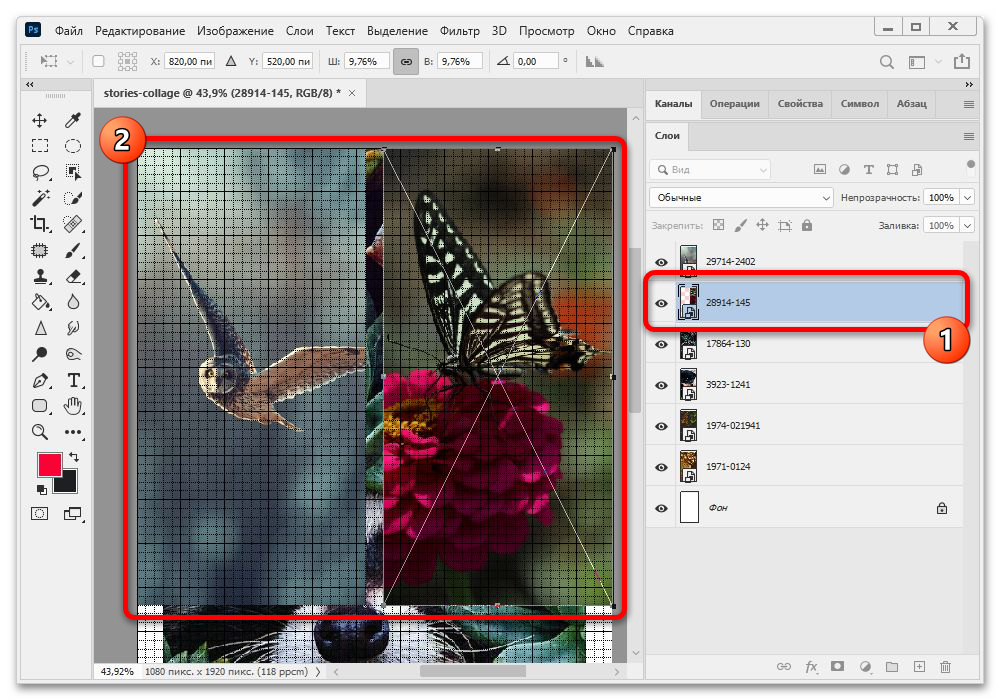This screenshot has width=1000, height=700.
Task: Switch to the Свойства tab
Action: coord(800,104)
